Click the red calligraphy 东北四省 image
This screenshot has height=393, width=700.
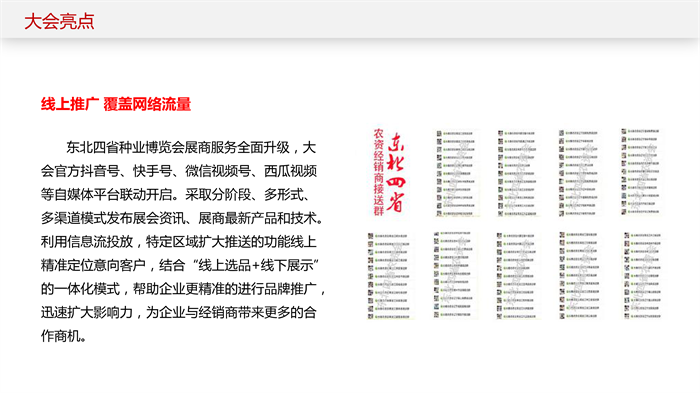pos(396,172)
